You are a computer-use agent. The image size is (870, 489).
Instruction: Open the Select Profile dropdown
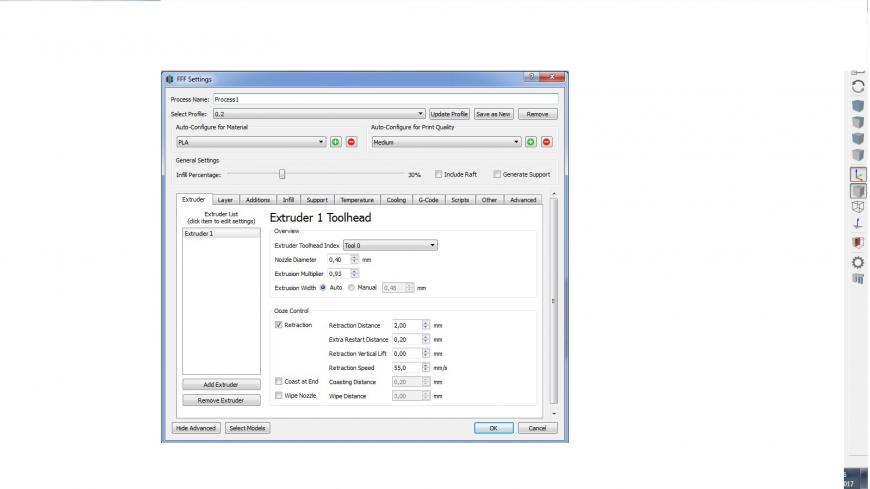tap(319, 114)
